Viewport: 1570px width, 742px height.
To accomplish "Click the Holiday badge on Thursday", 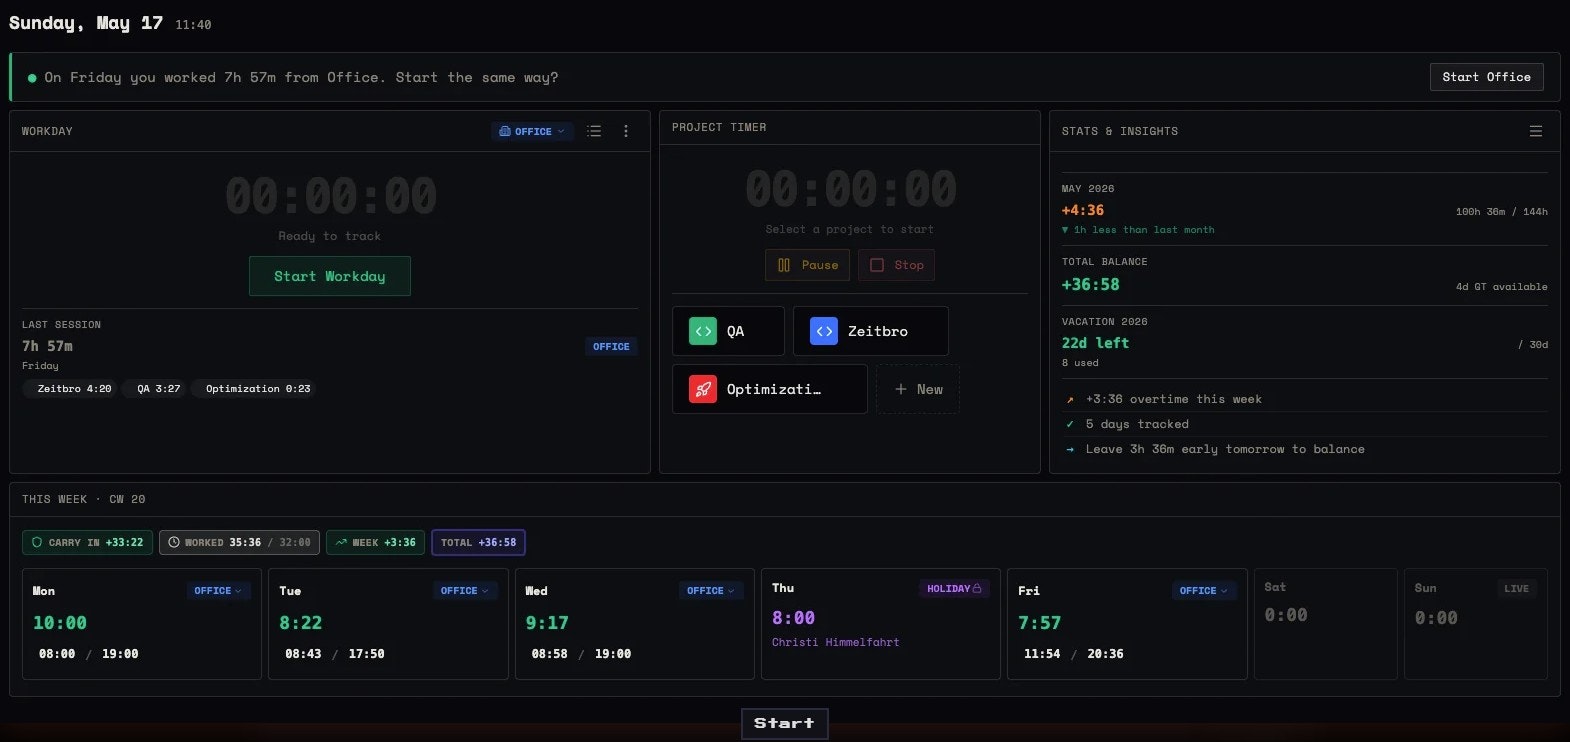I will click(x=953, y=589).
